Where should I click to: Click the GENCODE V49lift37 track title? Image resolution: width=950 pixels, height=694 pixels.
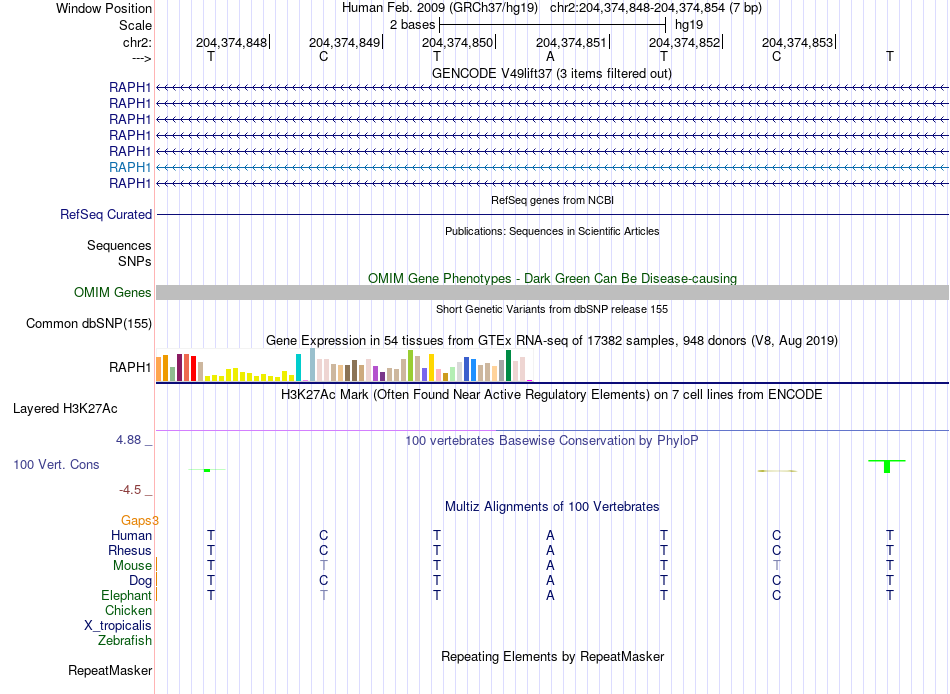click(x=552, y=74)
